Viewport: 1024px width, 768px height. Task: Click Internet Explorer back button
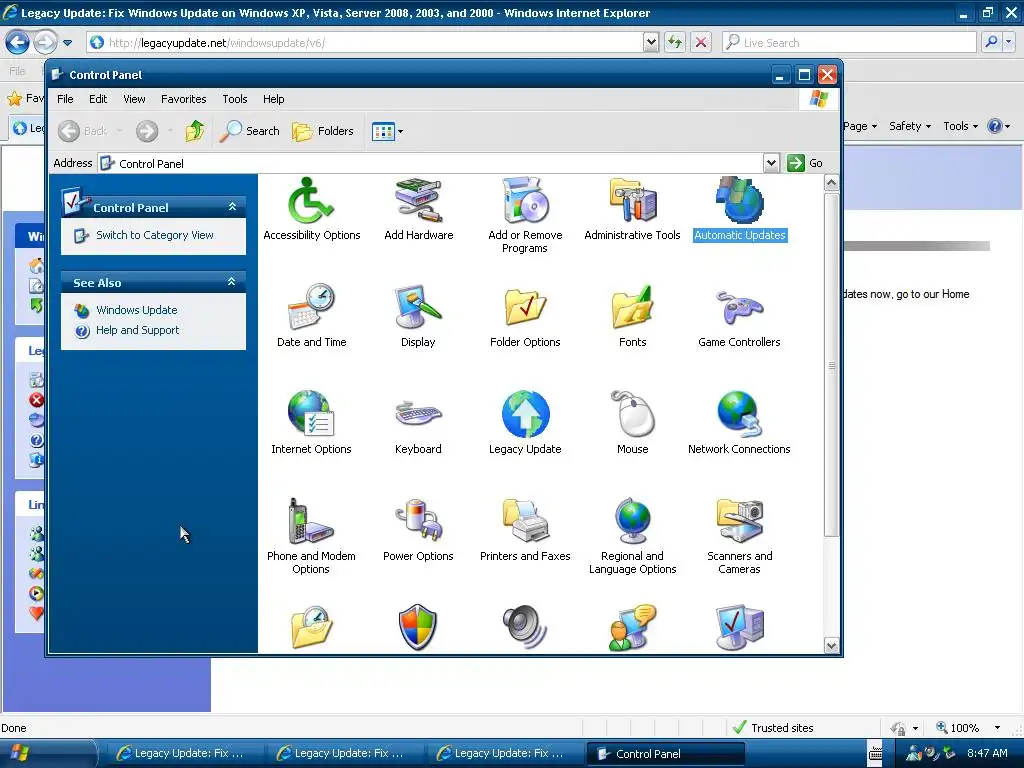pos(18,43)
